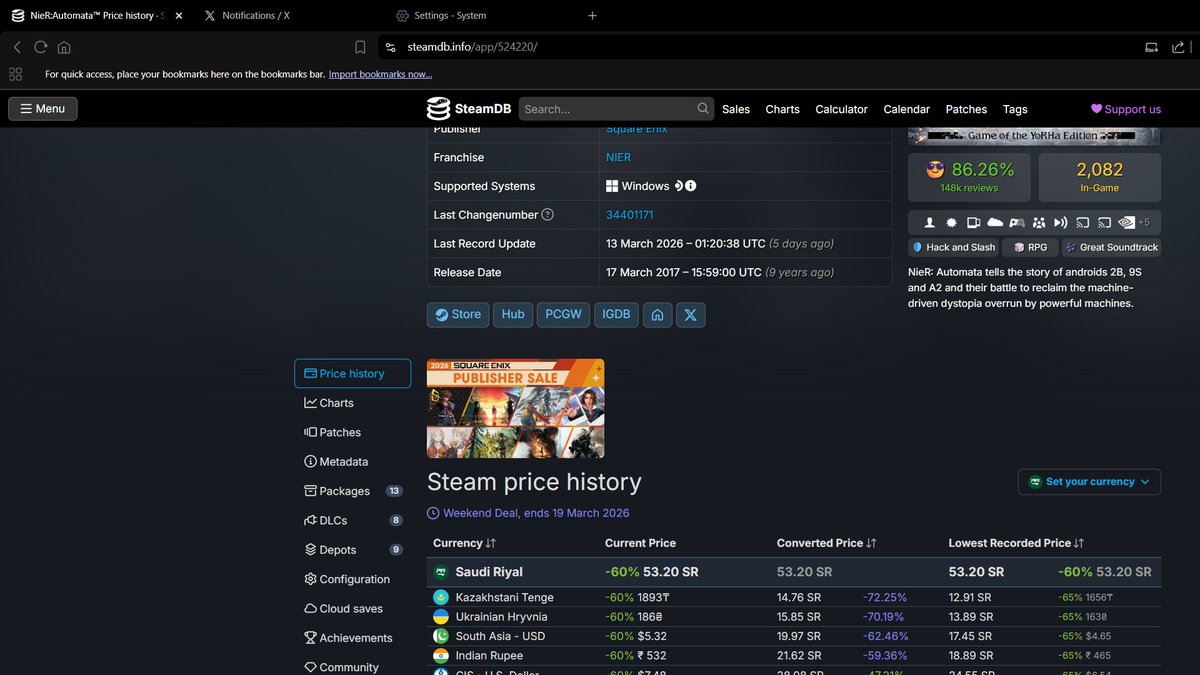Reload the page with the refresh icon
The height and width of the screenshot is (675, 1200).
[41, 47]
